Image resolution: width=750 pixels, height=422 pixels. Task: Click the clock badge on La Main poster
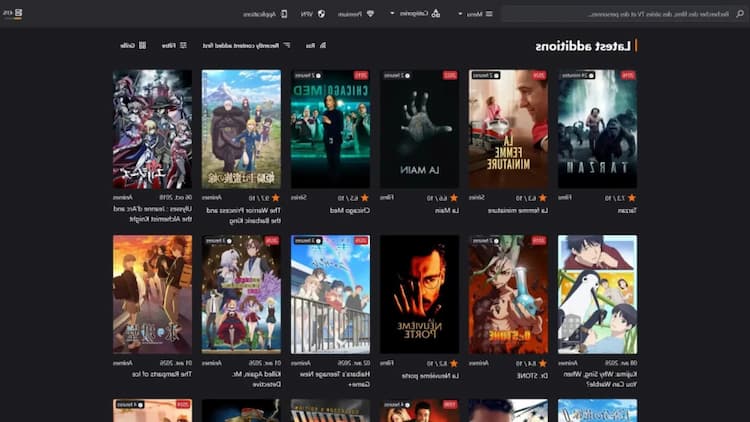click(397, 76)
